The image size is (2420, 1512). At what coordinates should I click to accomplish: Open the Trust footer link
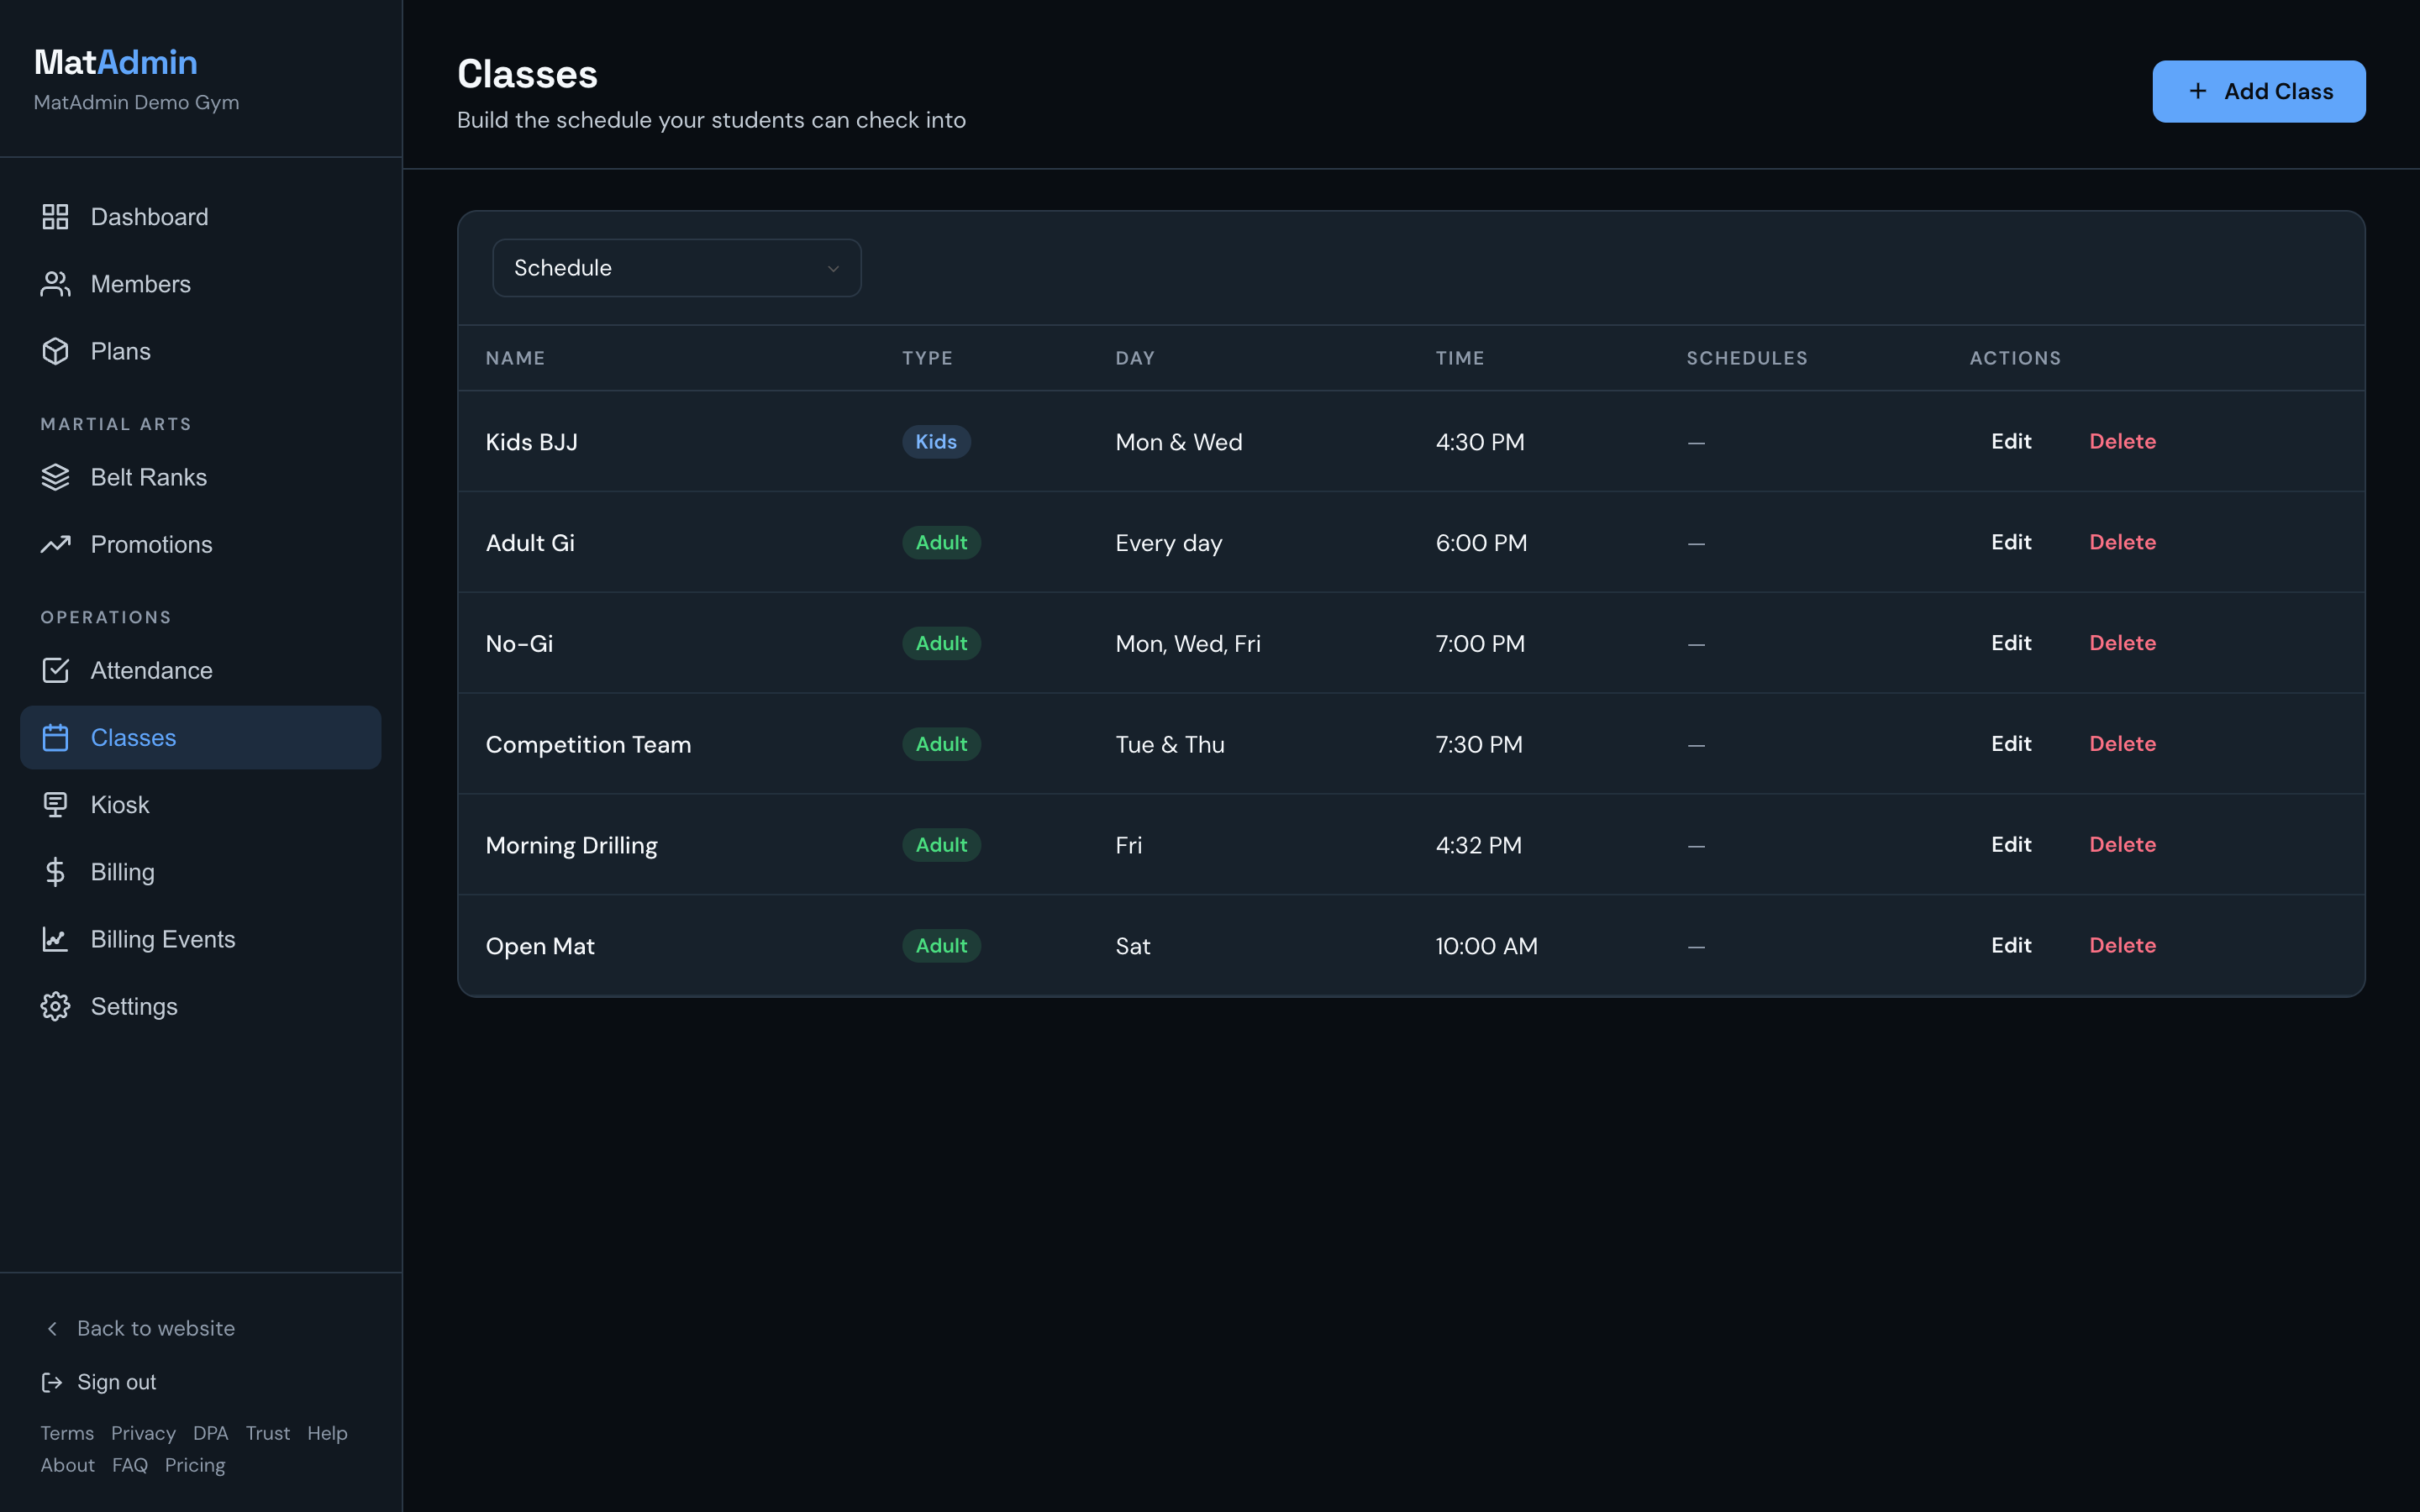pyautogui.click(x=268, y=1433)
